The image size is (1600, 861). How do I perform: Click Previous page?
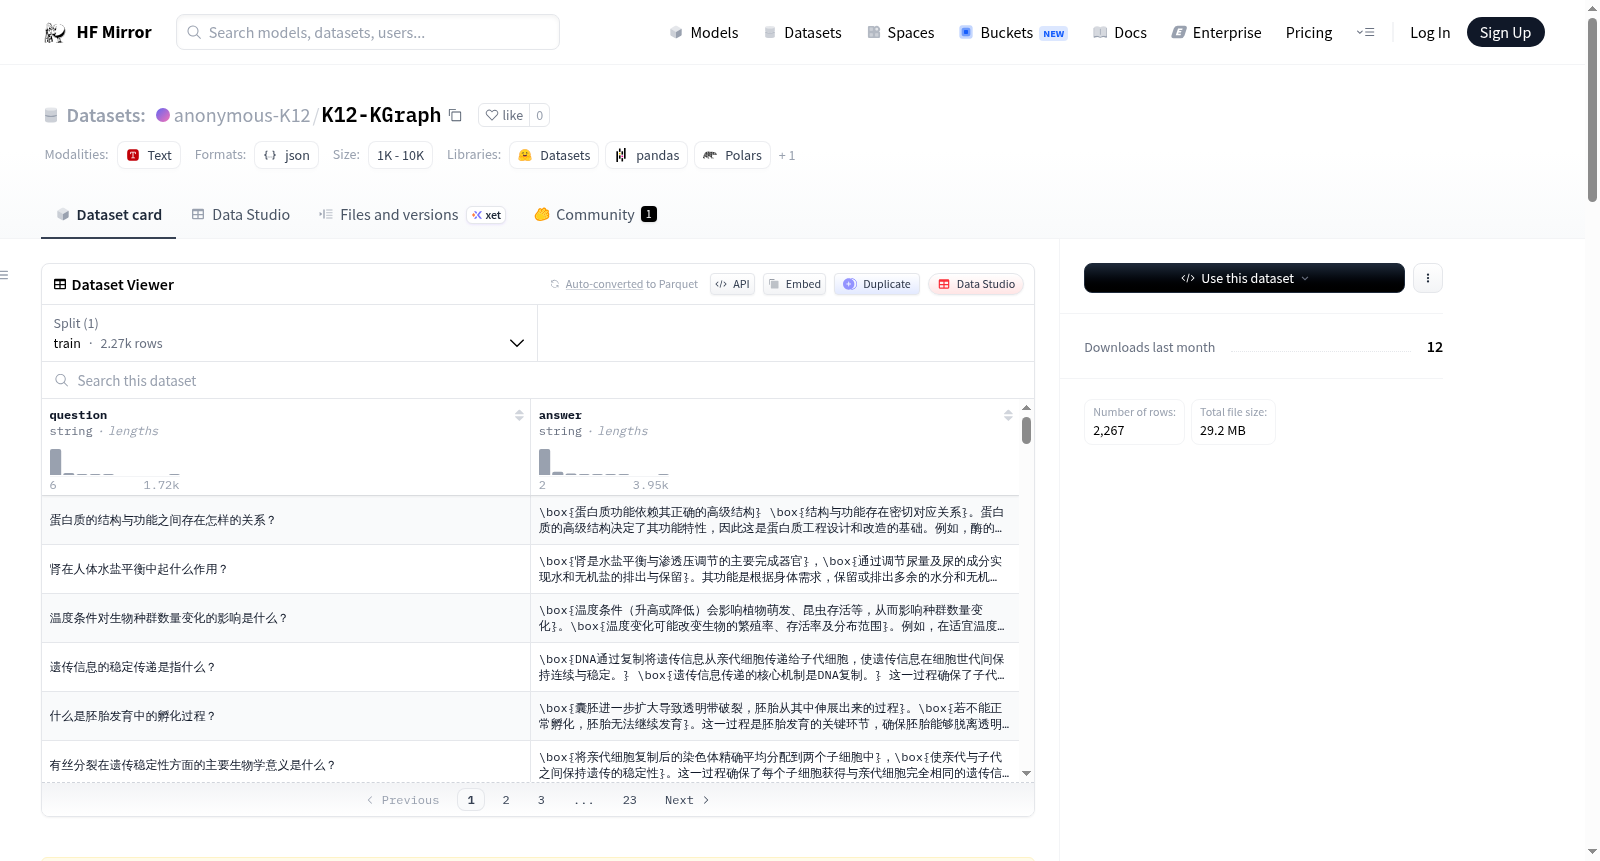tap(403, 800)
